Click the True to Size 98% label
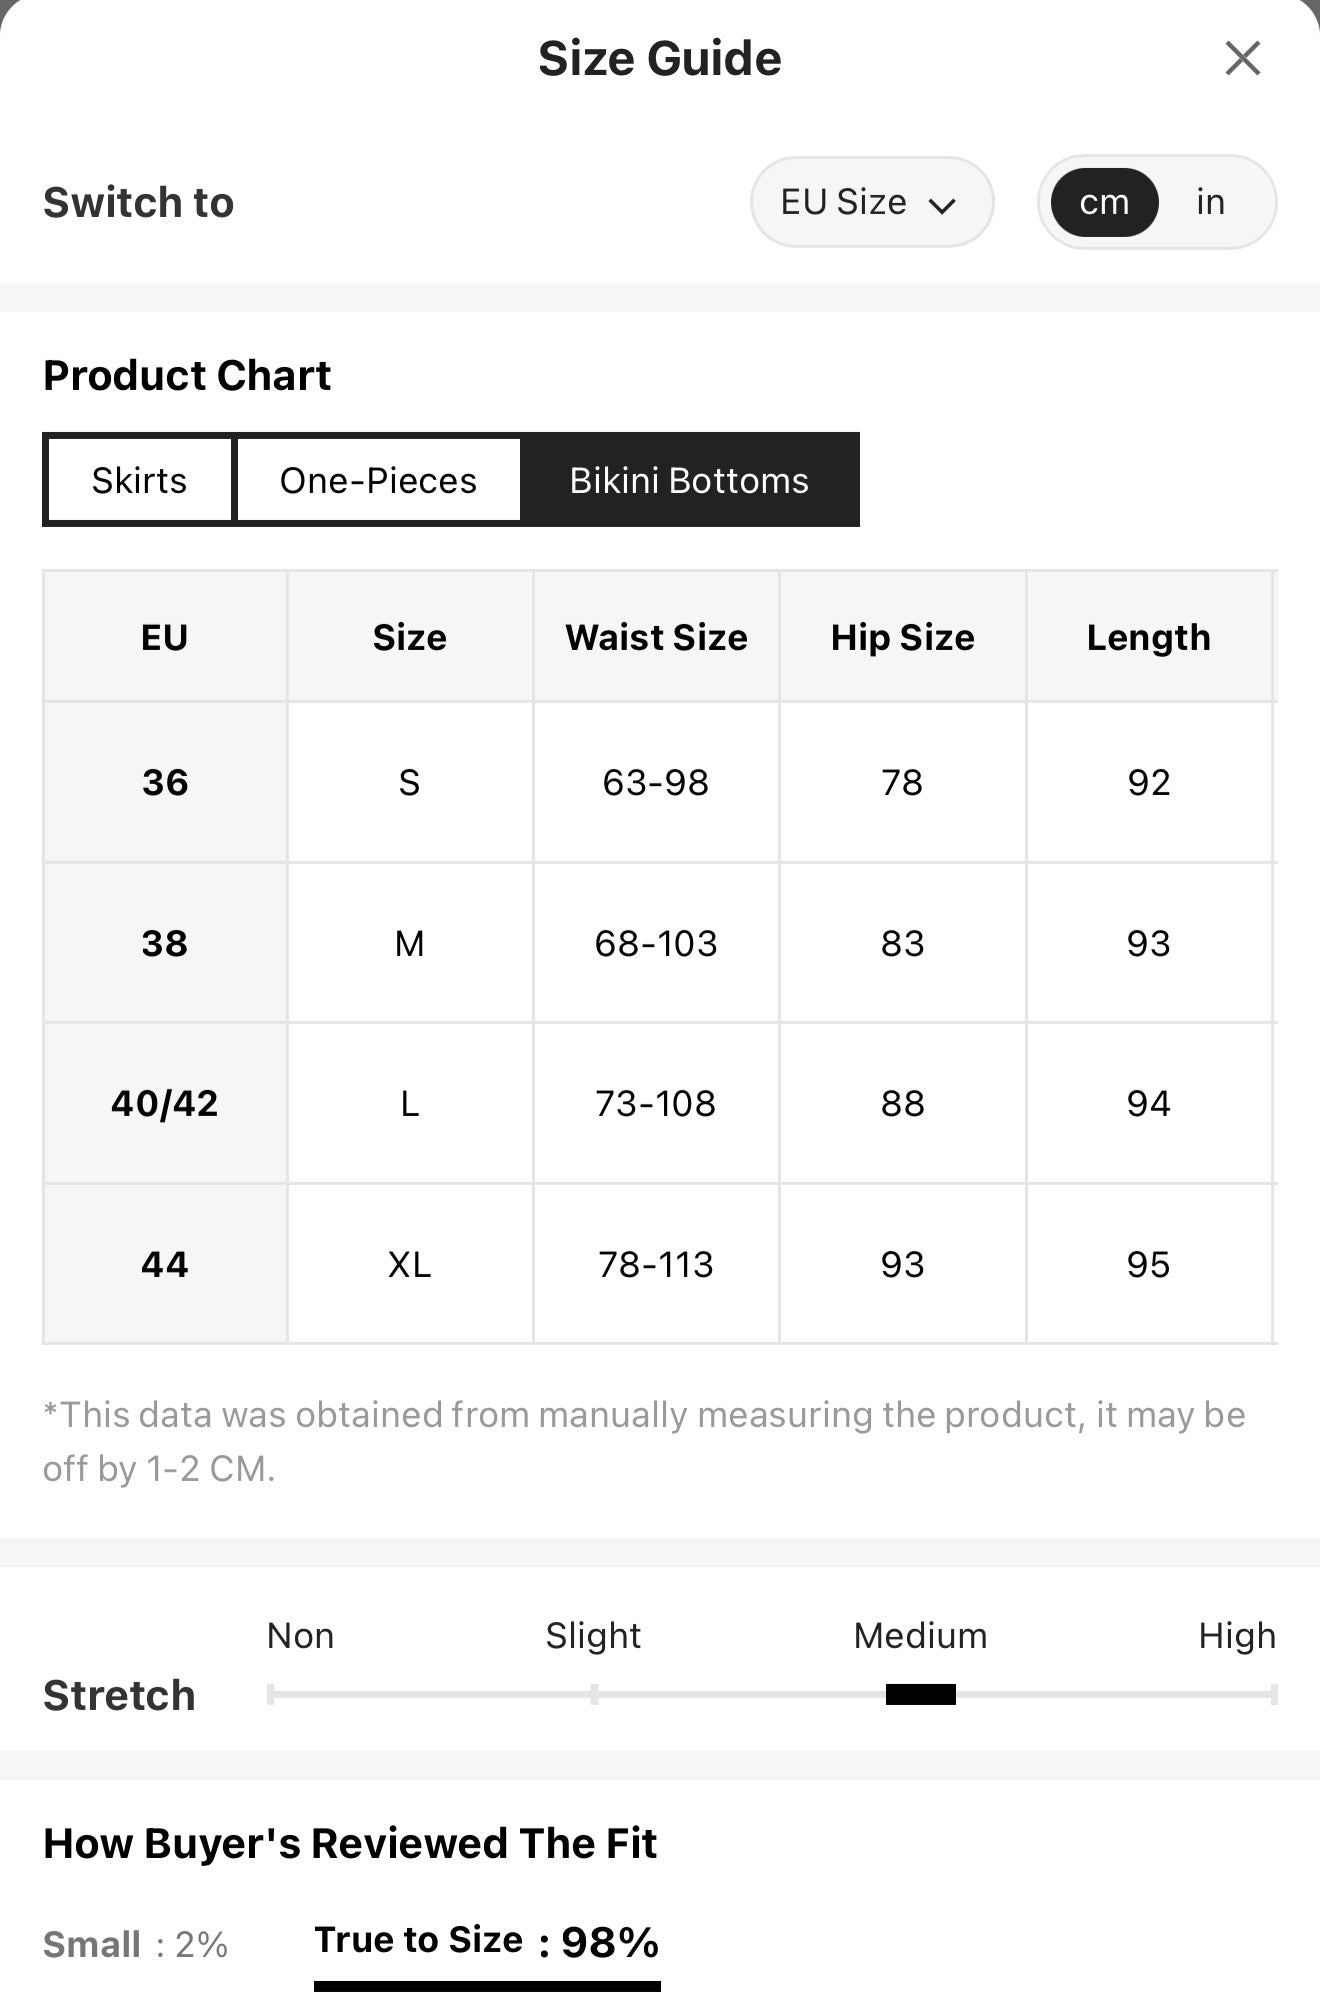This screenshot has width=1320, height=2002. point(487,1941)
